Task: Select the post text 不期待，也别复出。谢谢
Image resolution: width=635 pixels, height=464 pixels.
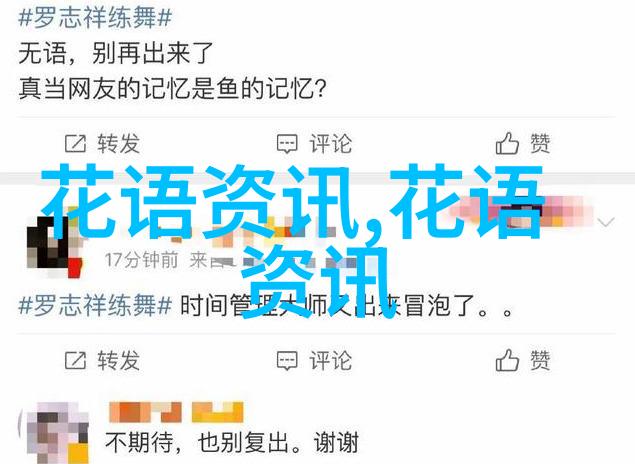Action: [x=232, y=442]
